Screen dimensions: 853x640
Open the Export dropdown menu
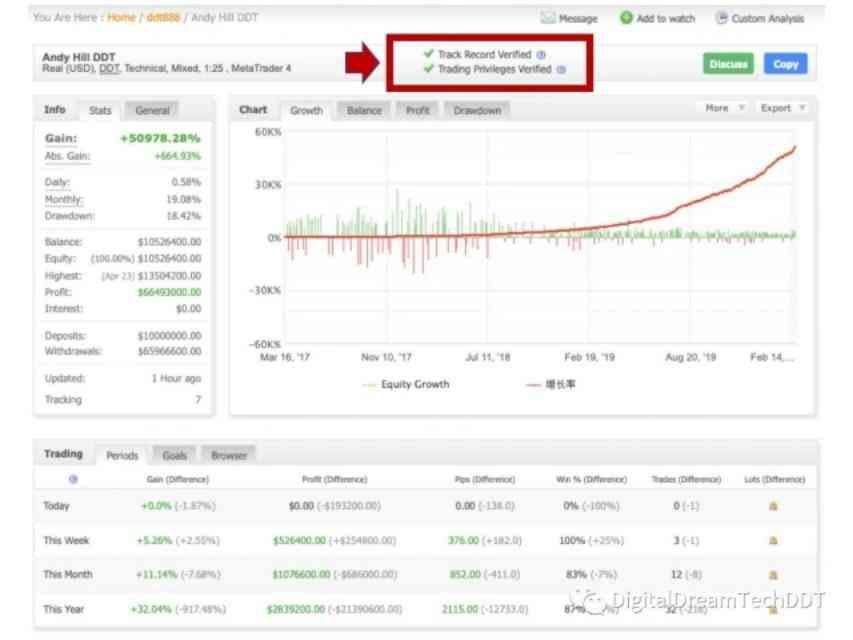click(782, 108)
